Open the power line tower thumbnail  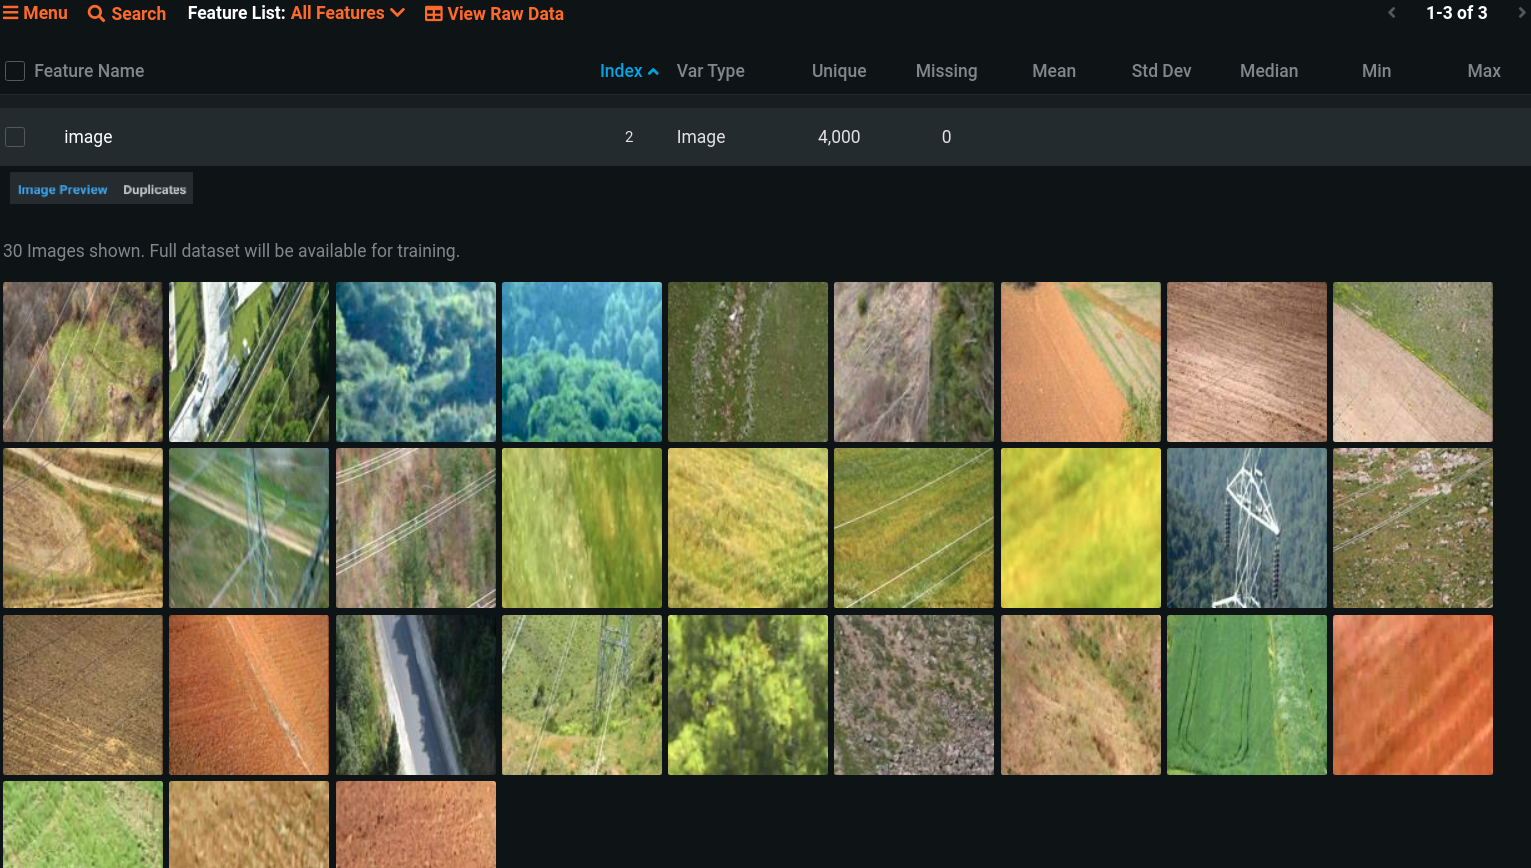click(1246, 528)
